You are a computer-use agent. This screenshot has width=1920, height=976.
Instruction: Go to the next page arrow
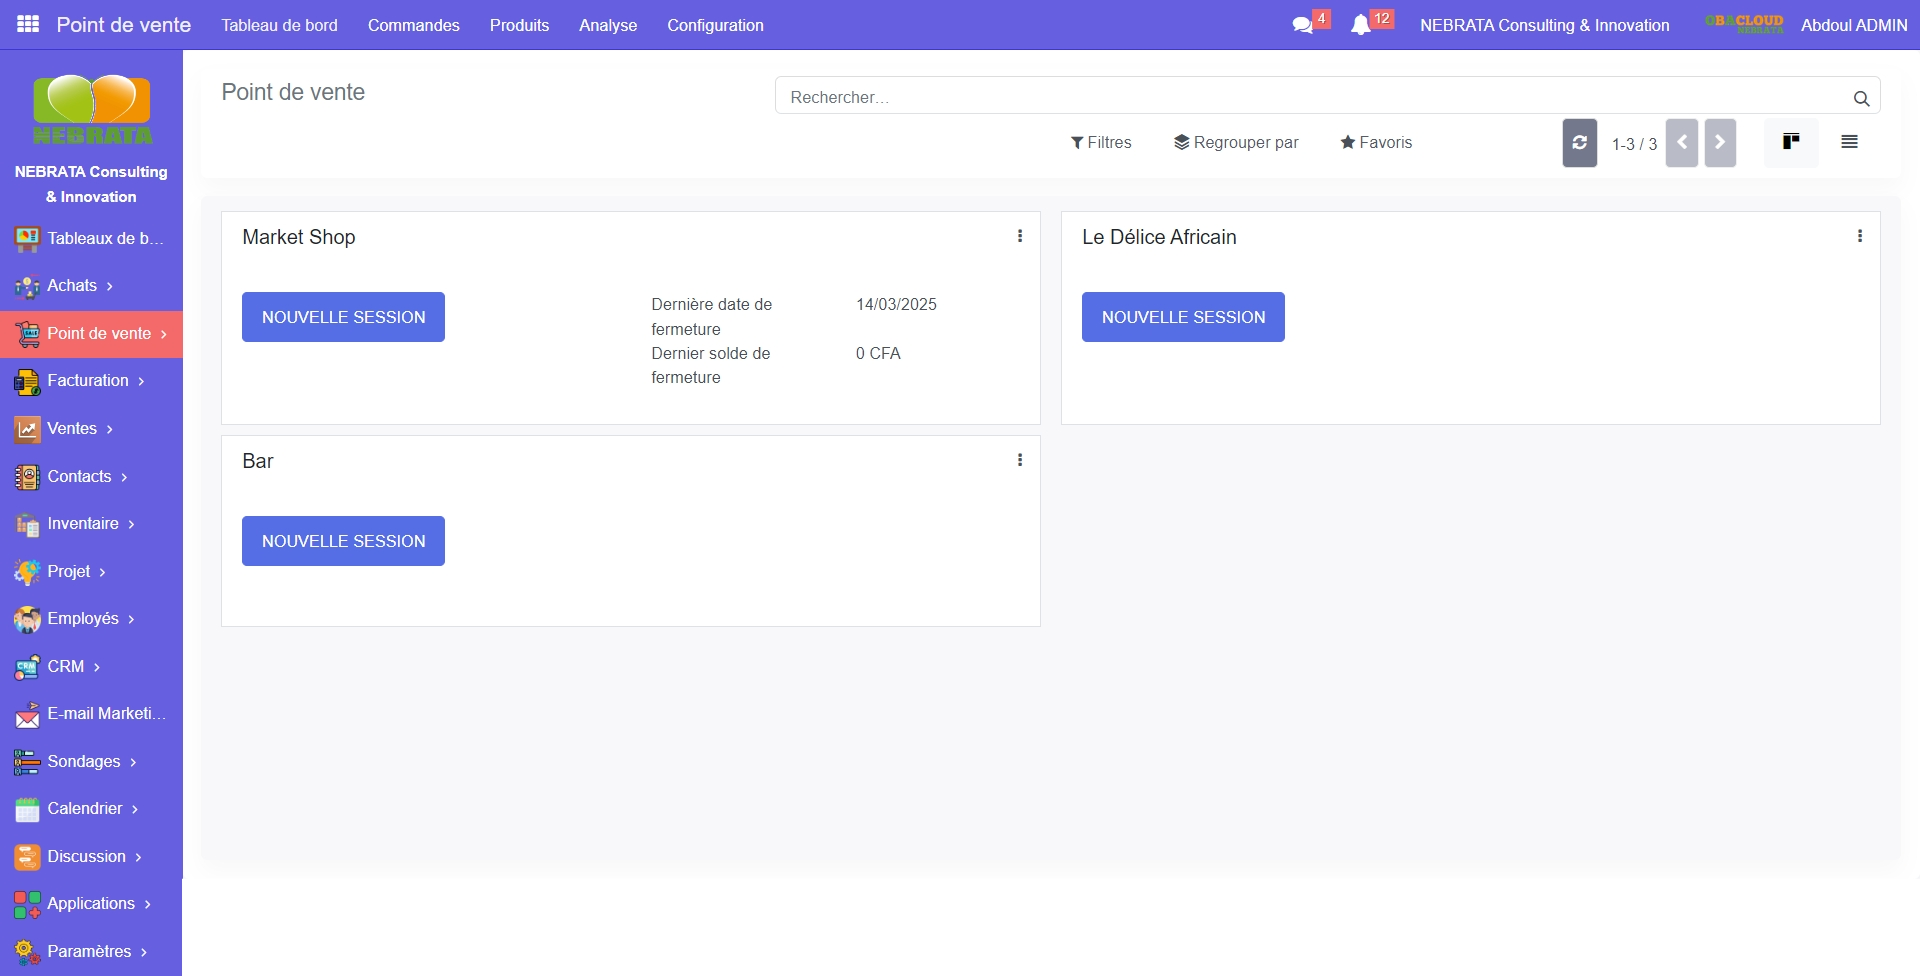[1720, 143]
